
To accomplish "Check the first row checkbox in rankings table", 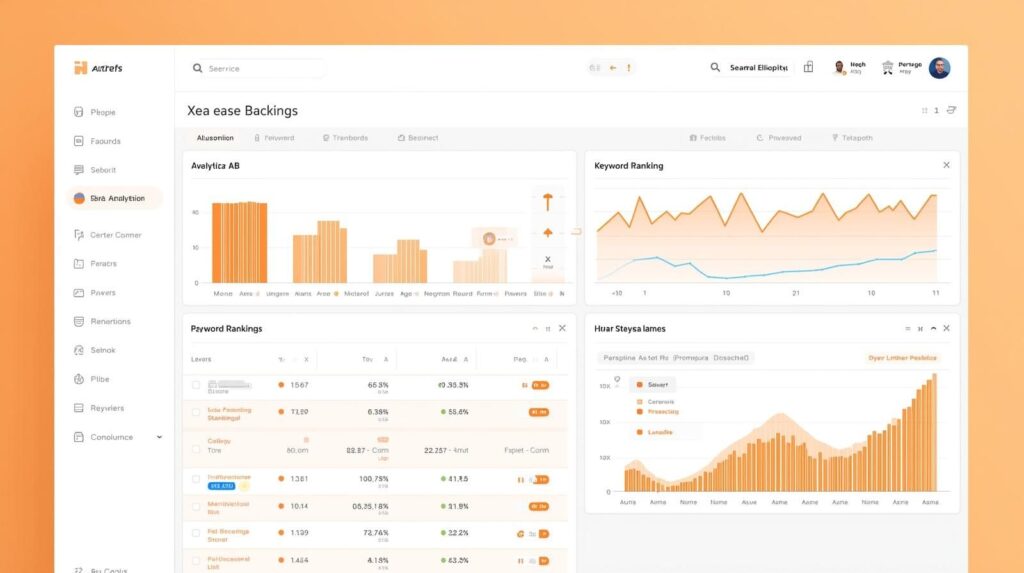I will 196,385.
